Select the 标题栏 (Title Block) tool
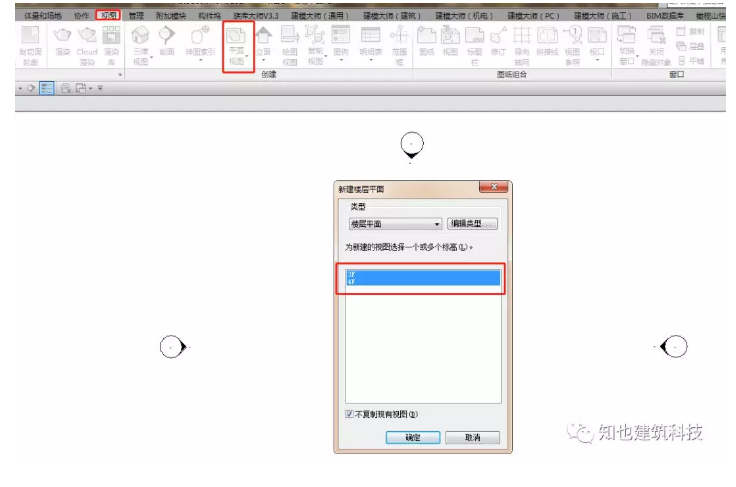This screenshot has width=736, height=487. pyautogui.click(x=475, y=46)
